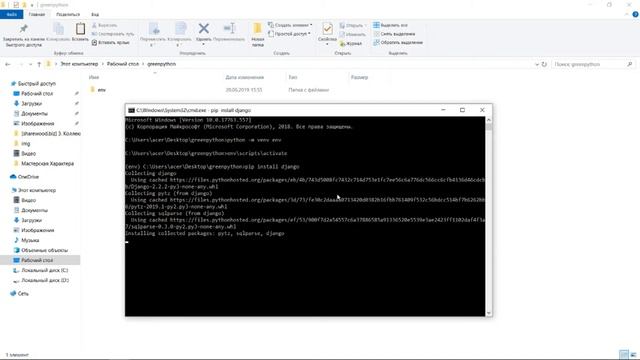Click the Size column header

360,77
